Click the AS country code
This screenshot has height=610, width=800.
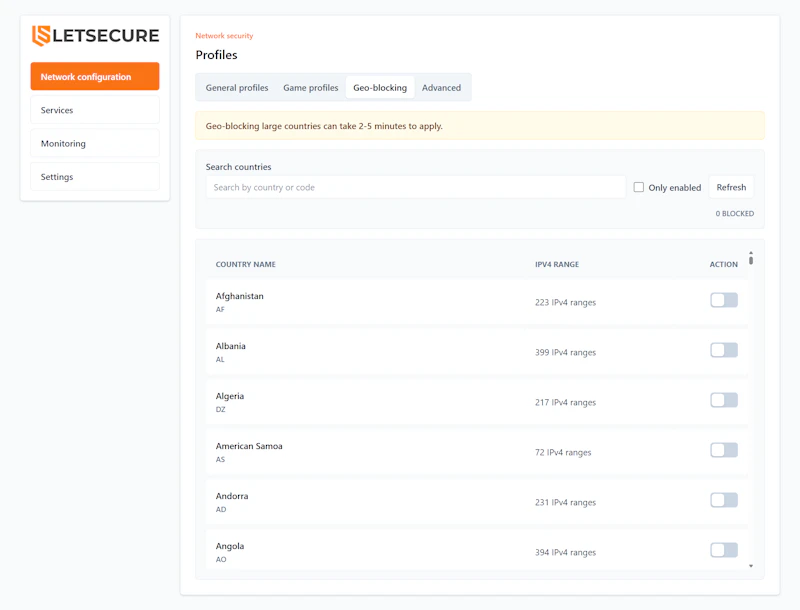(x=220, y=459)
